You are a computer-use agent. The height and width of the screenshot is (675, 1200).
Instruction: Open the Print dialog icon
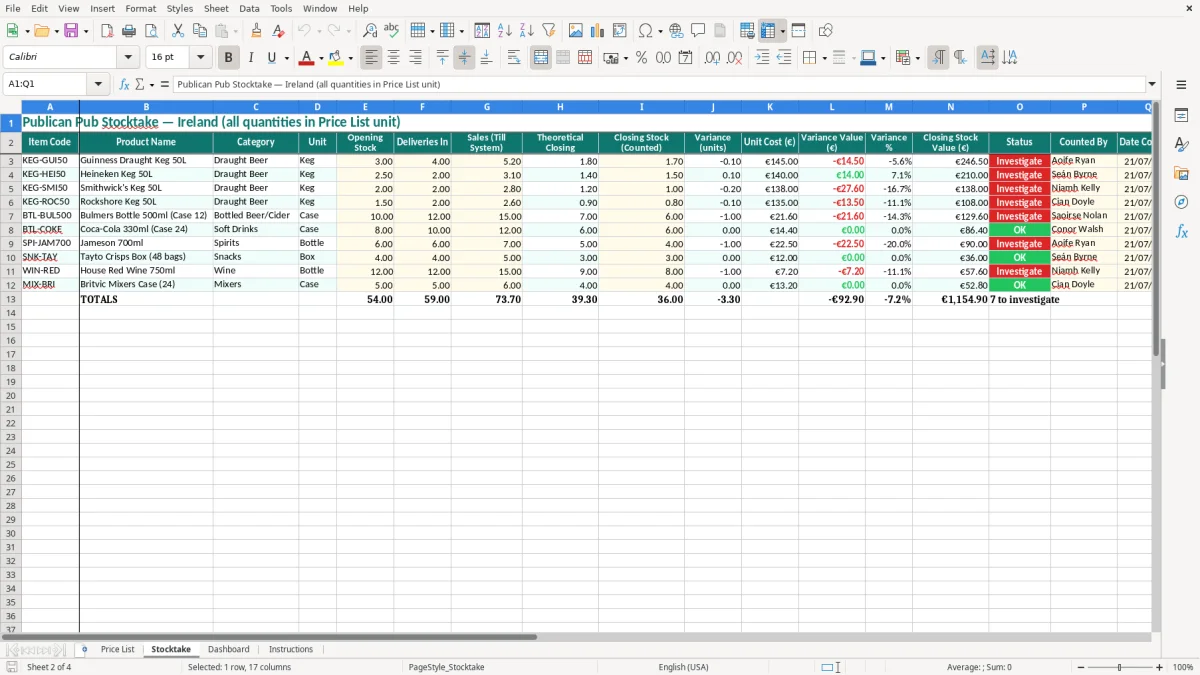pos(129,31)
